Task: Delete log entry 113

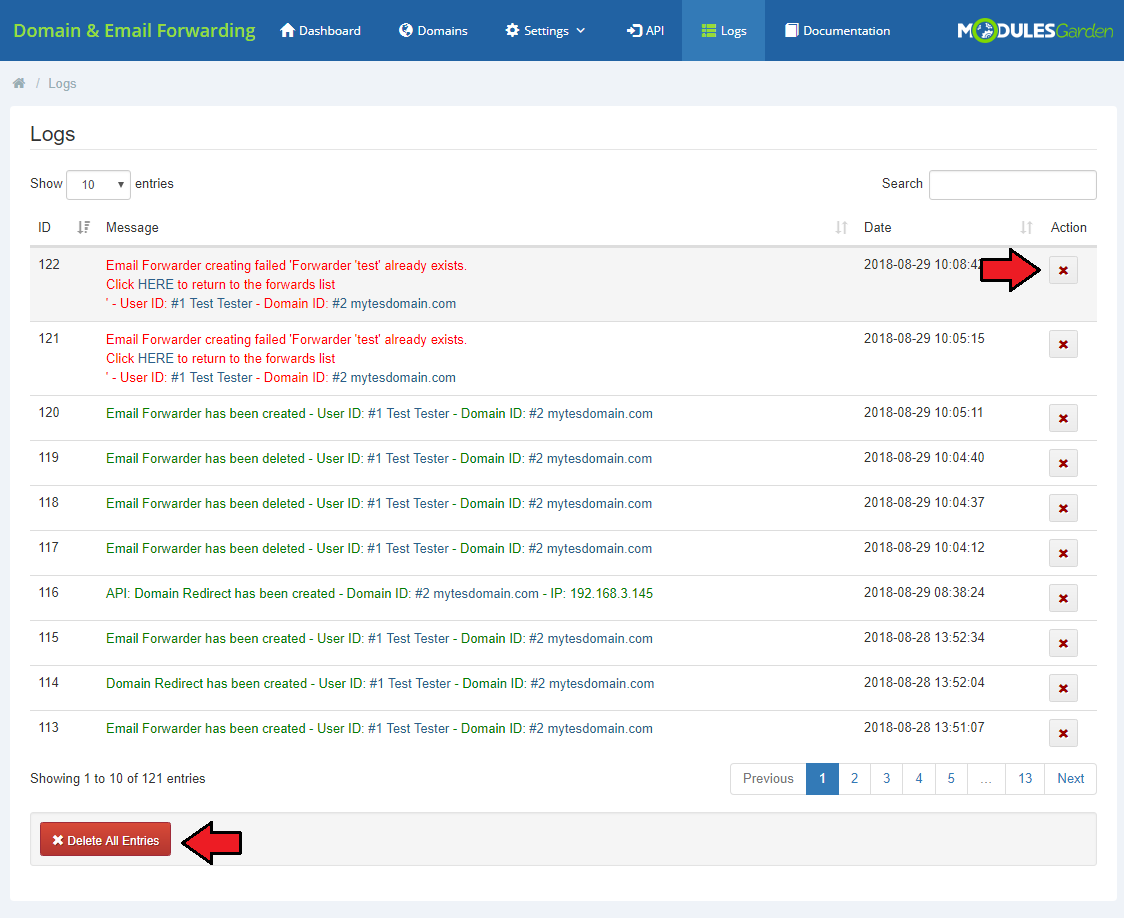Action: click(1063, 733)
